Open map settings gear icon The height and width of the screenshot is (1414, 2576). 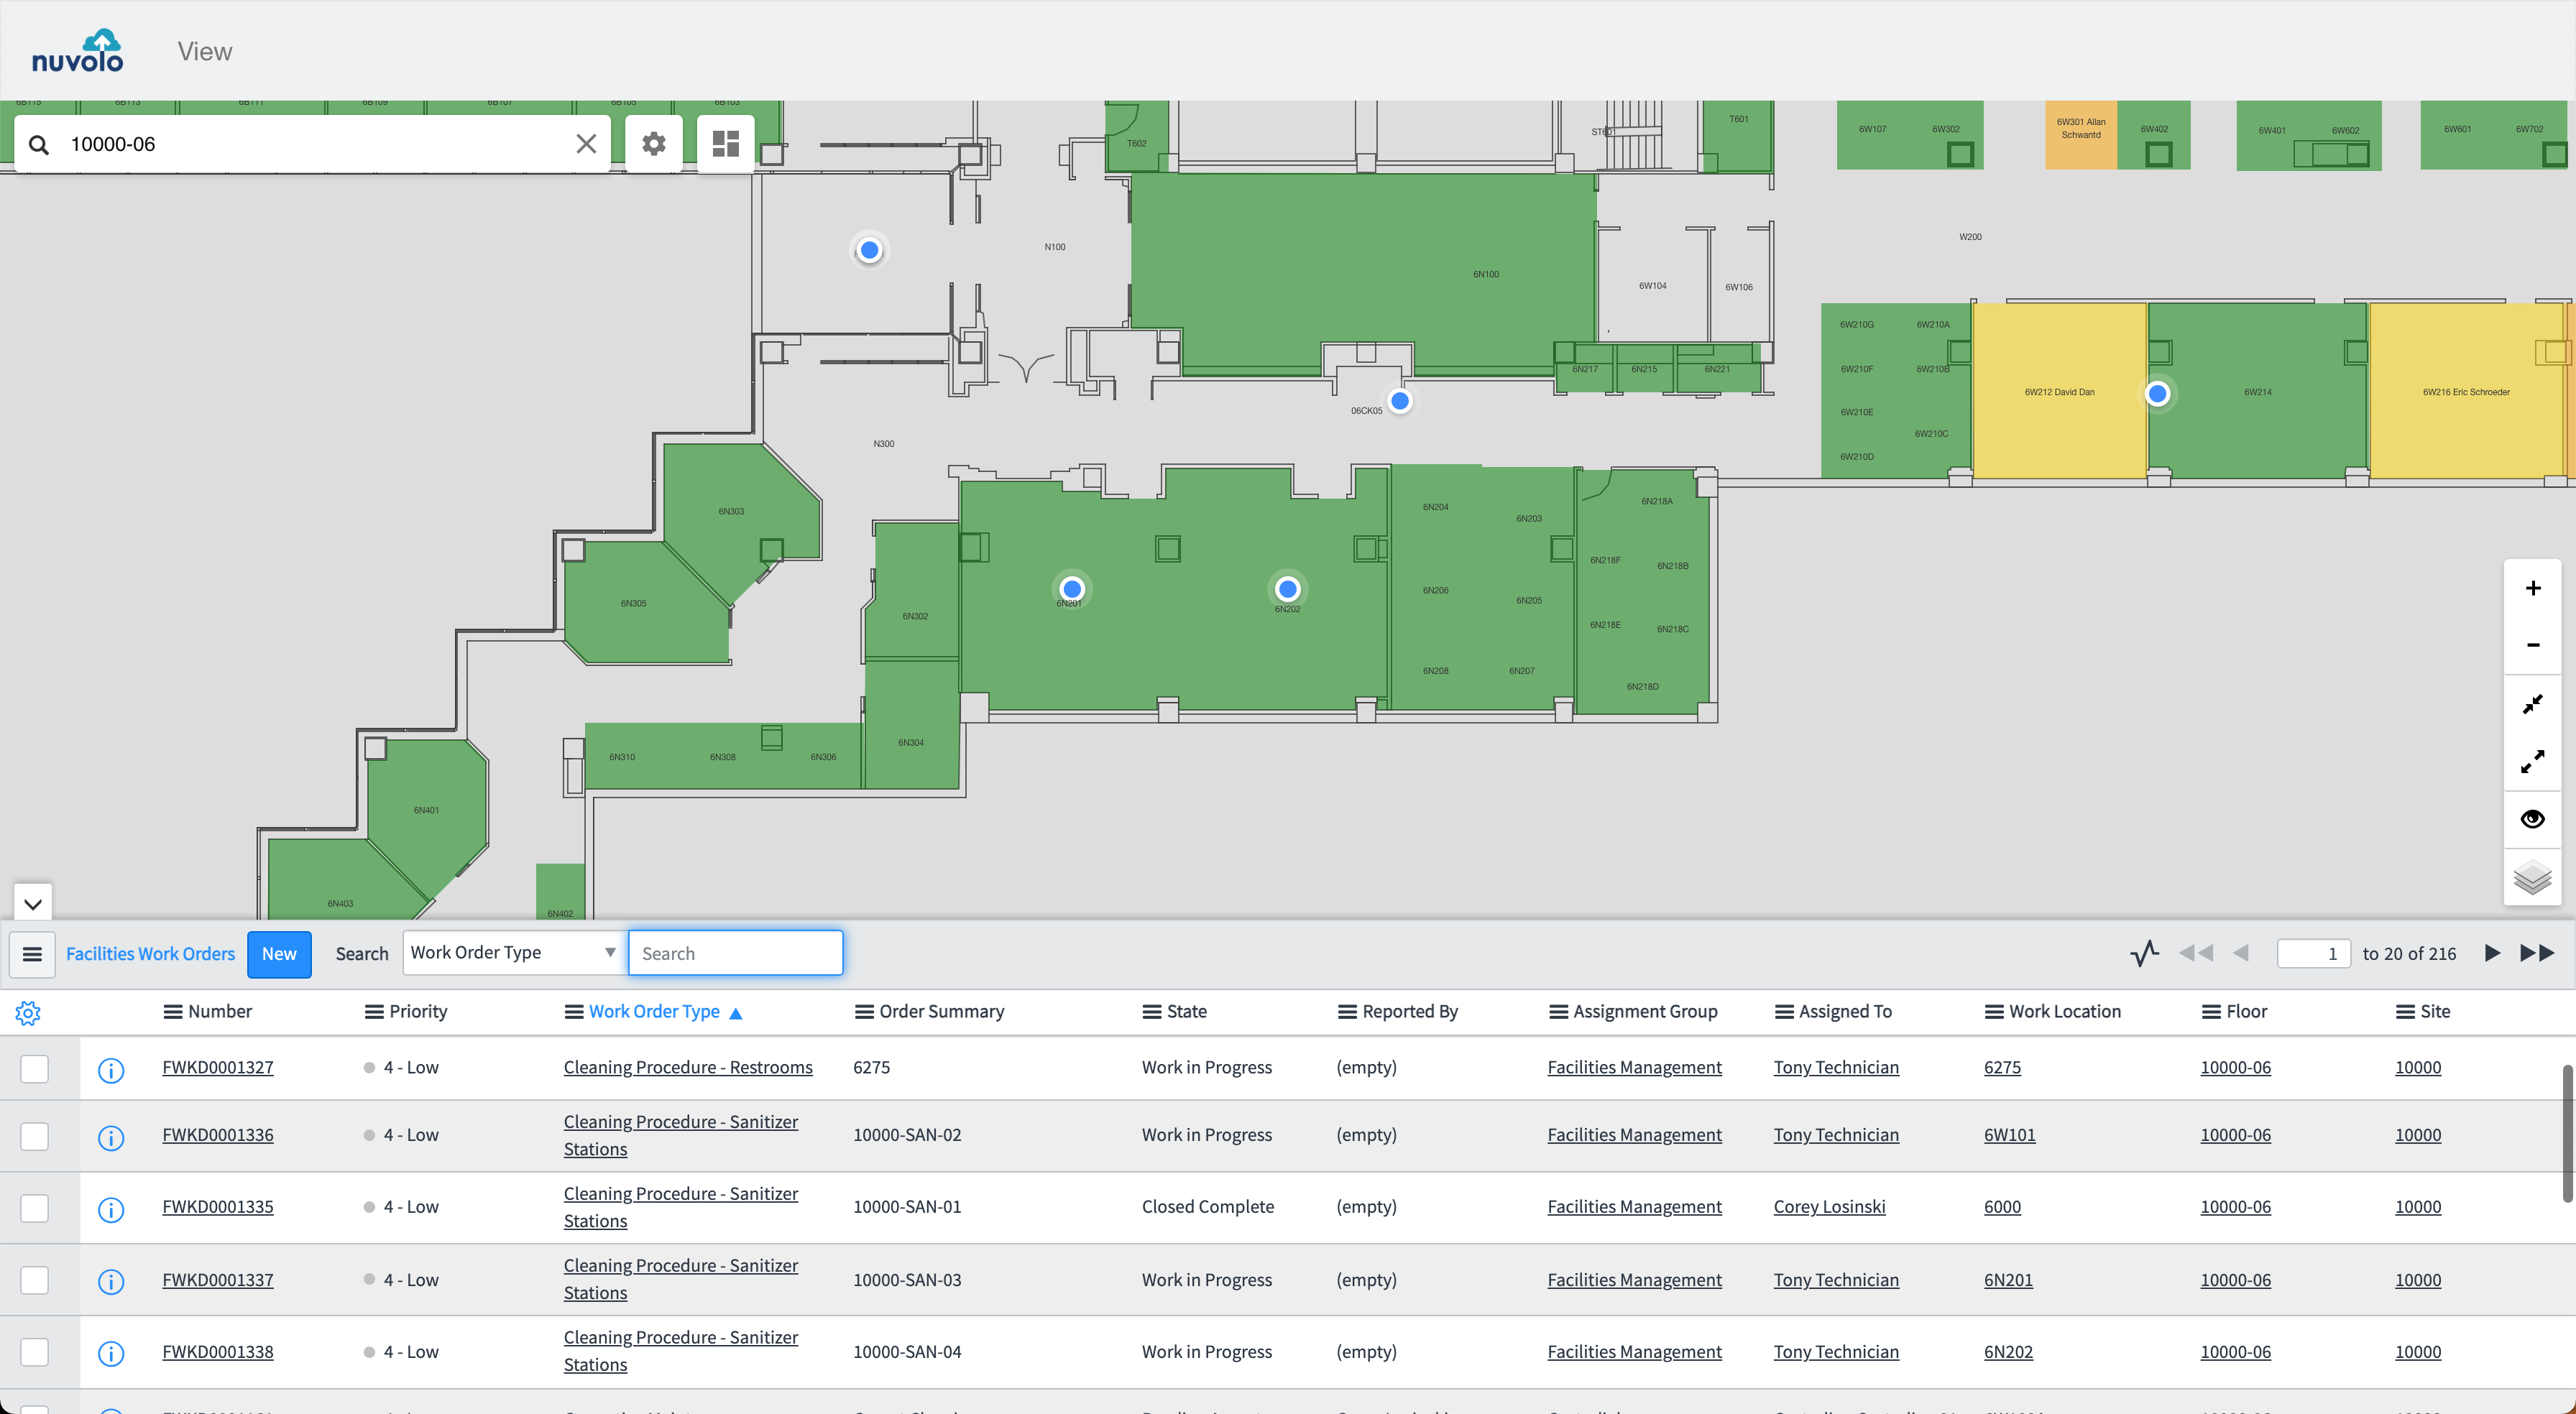pos(653,144)
